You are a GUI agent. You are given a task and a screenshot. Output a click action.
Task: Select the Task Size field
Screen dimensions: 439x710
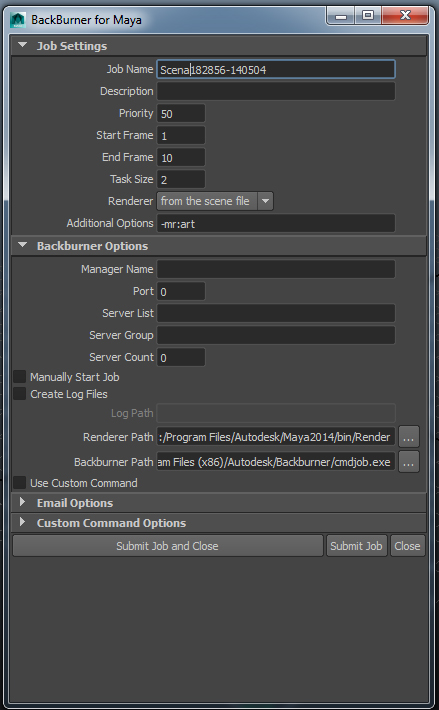click(181, 180)
